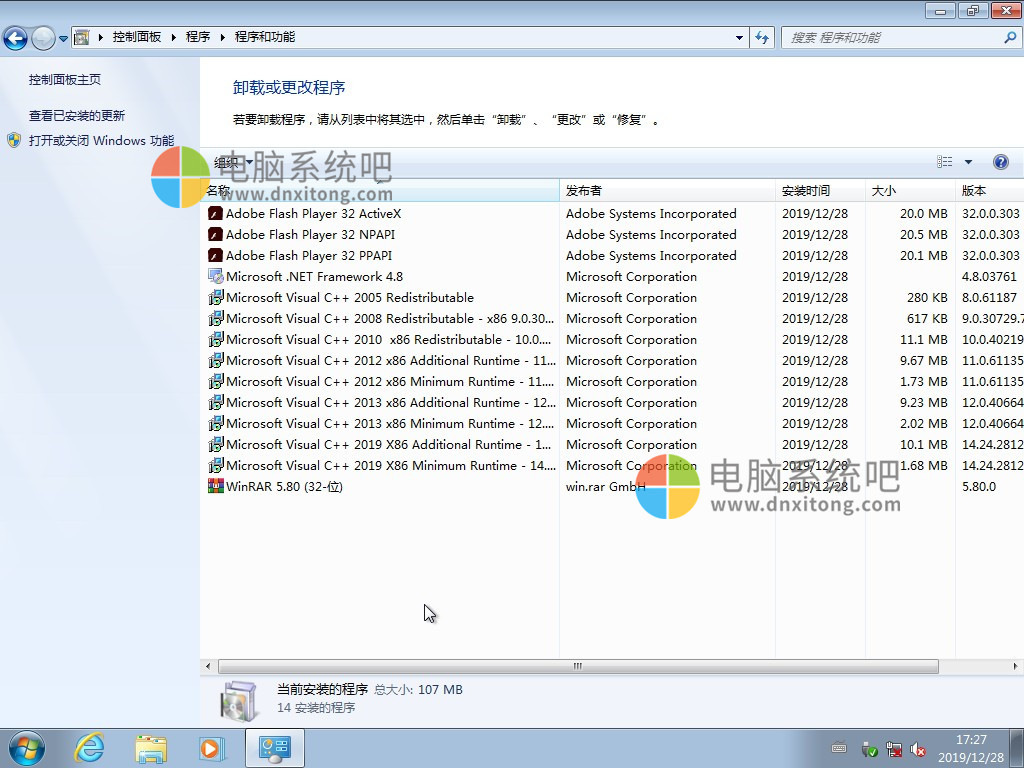This screenshot has height=768, width=1024.
Task: Open the address bar history dropdown
Action: (739, 37)
